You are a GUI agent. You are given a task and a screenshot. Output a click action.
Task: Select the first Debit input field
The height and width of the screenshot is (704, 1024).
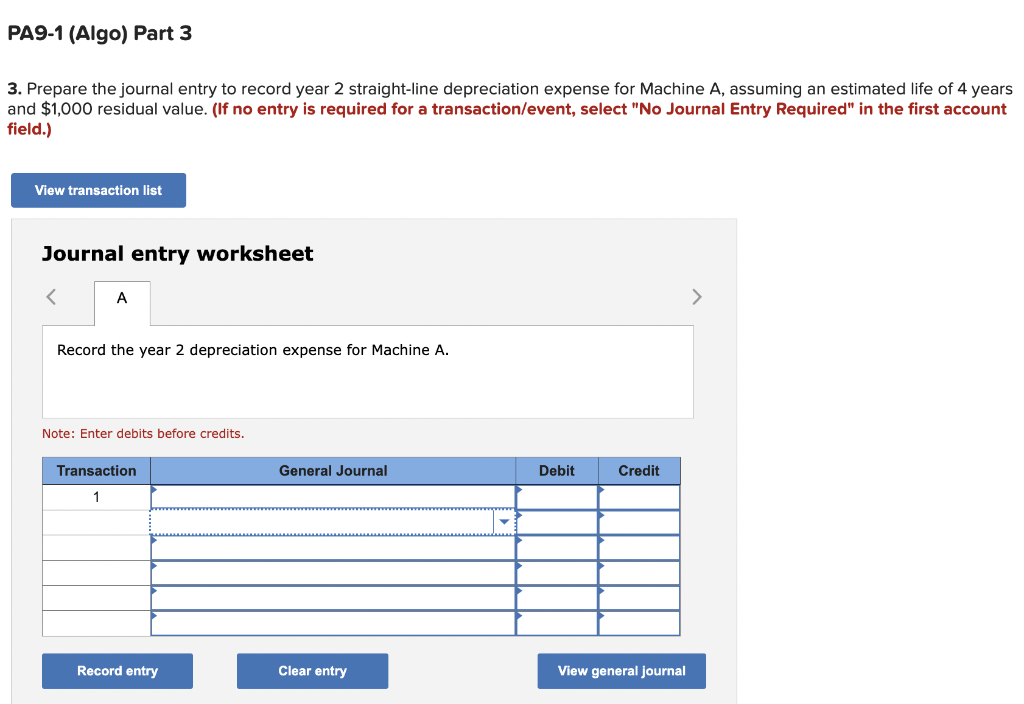(x=557, y=496)
